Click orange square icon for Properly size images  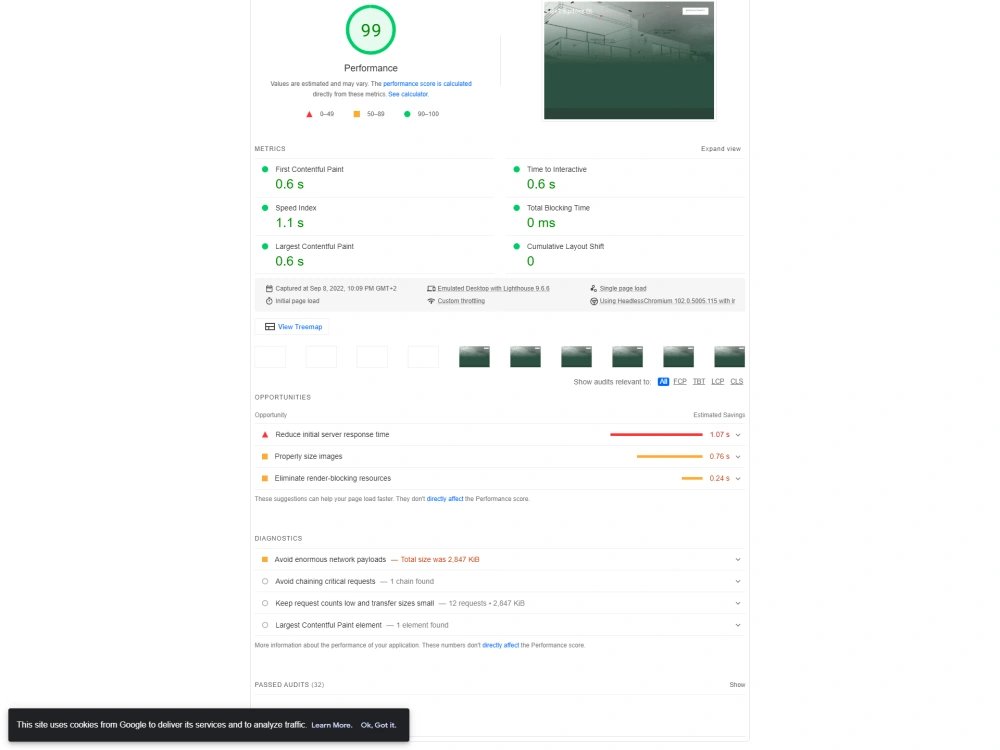pyautogui.click(x=265, y=457)
